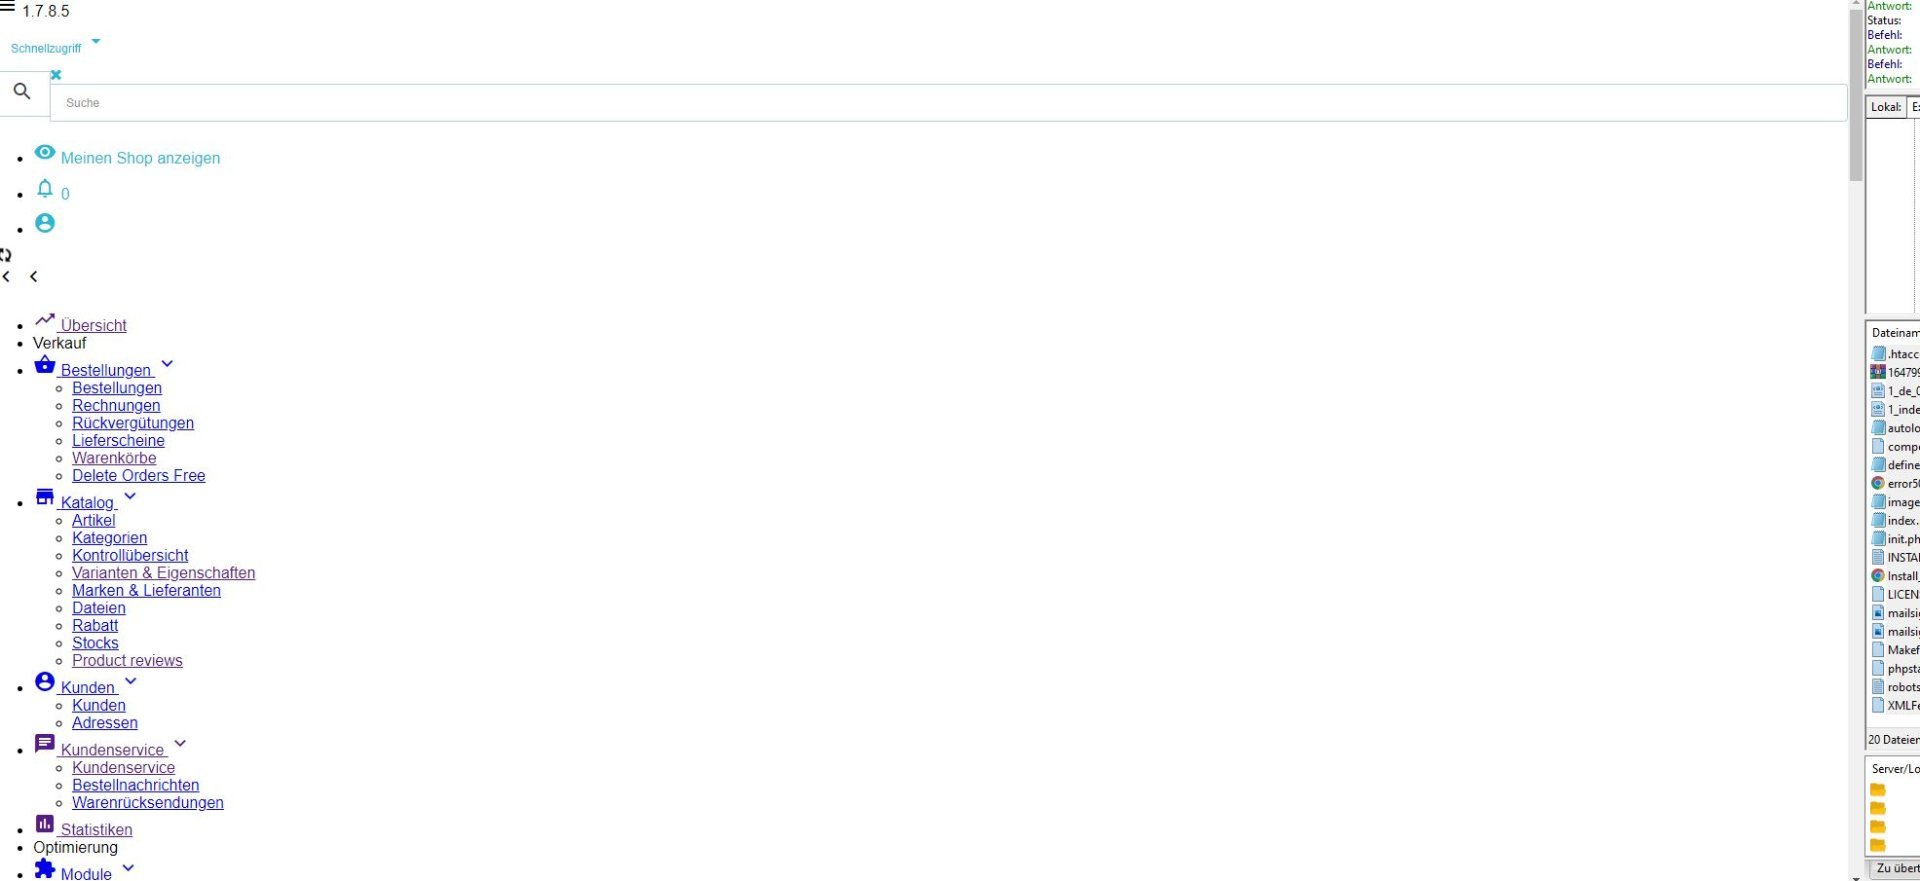Click the Kundenservice chat icon
This screenshot has width=1920, height=881.
45,743
